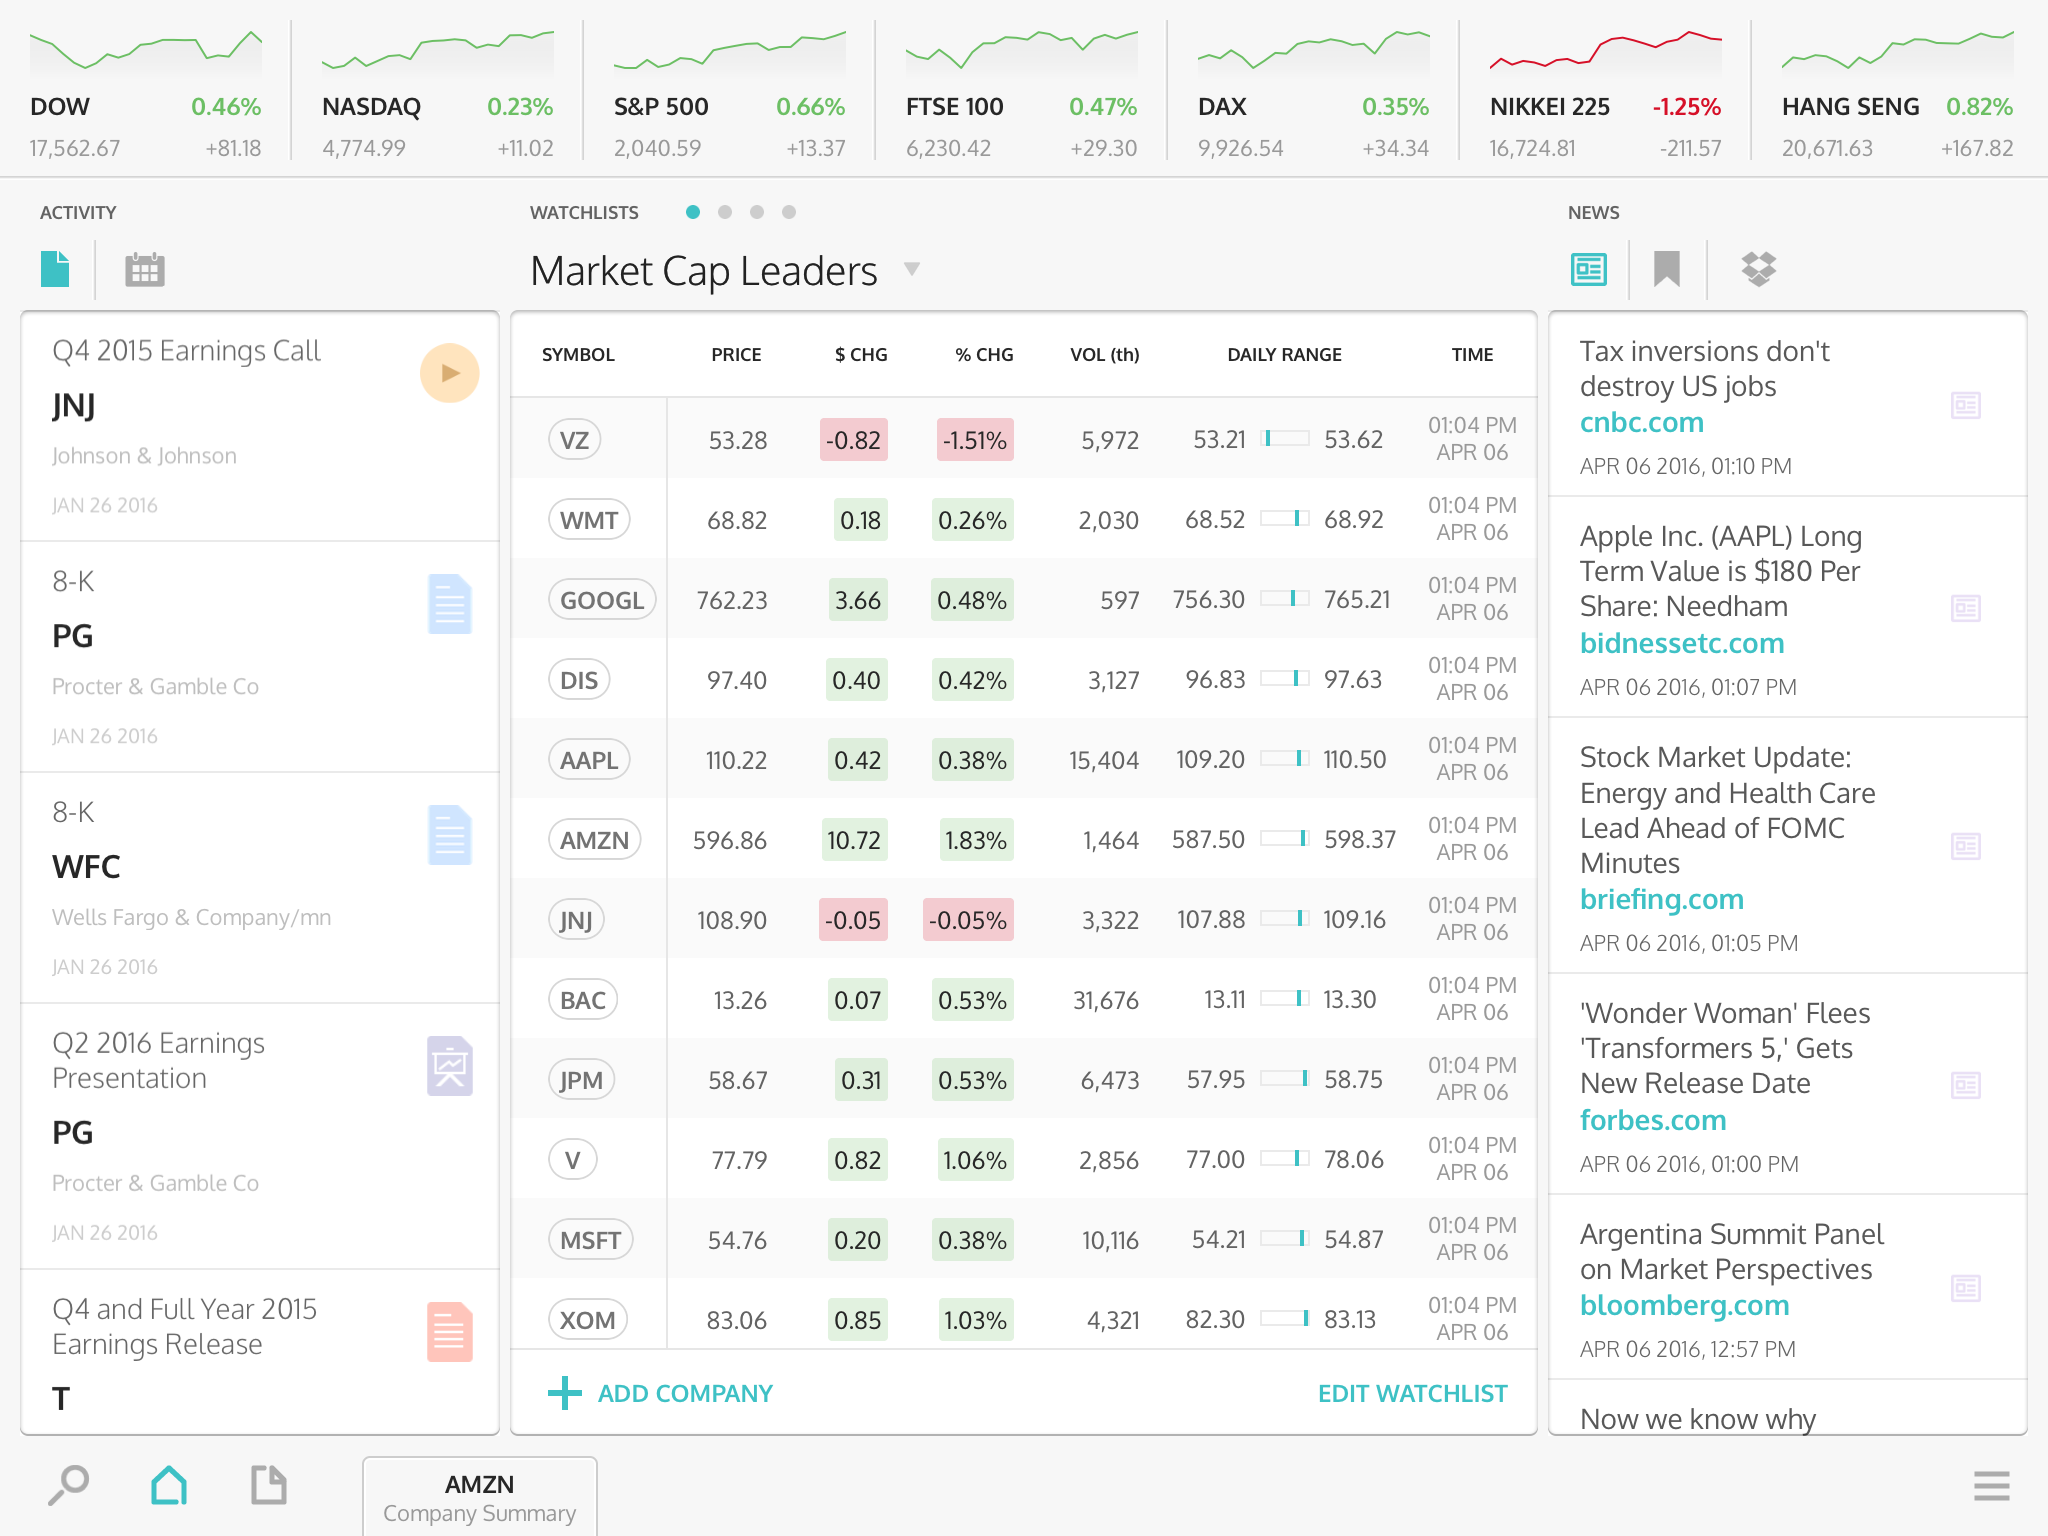Select the DIS symbol pill

click(x=579, y=680)
